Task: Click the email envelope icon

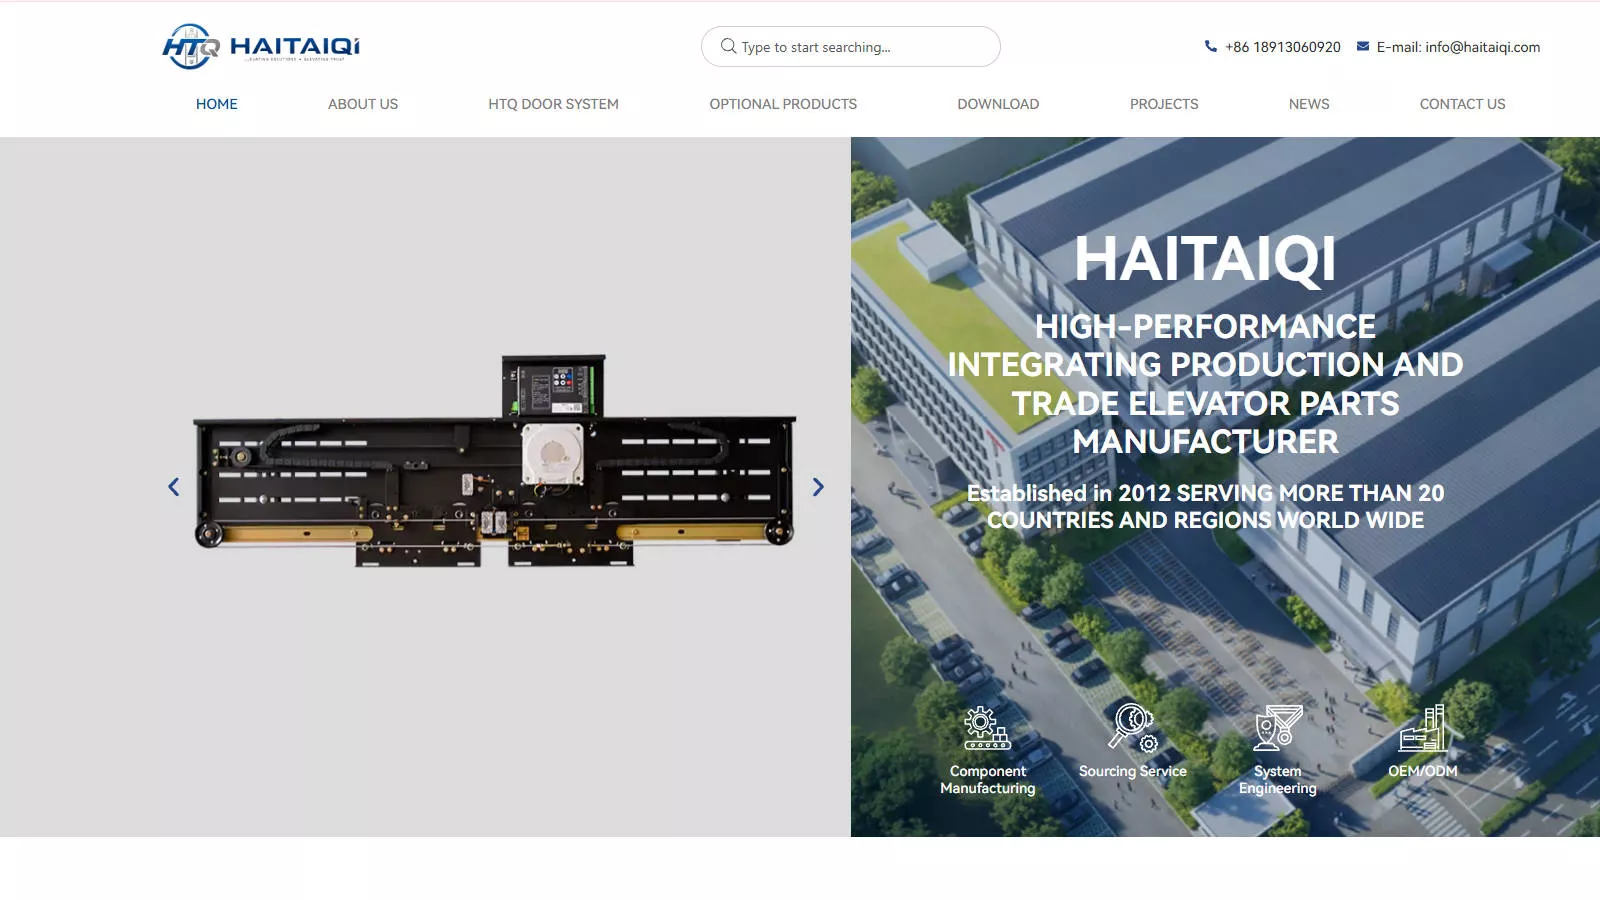Action: tap(1363, 46)
